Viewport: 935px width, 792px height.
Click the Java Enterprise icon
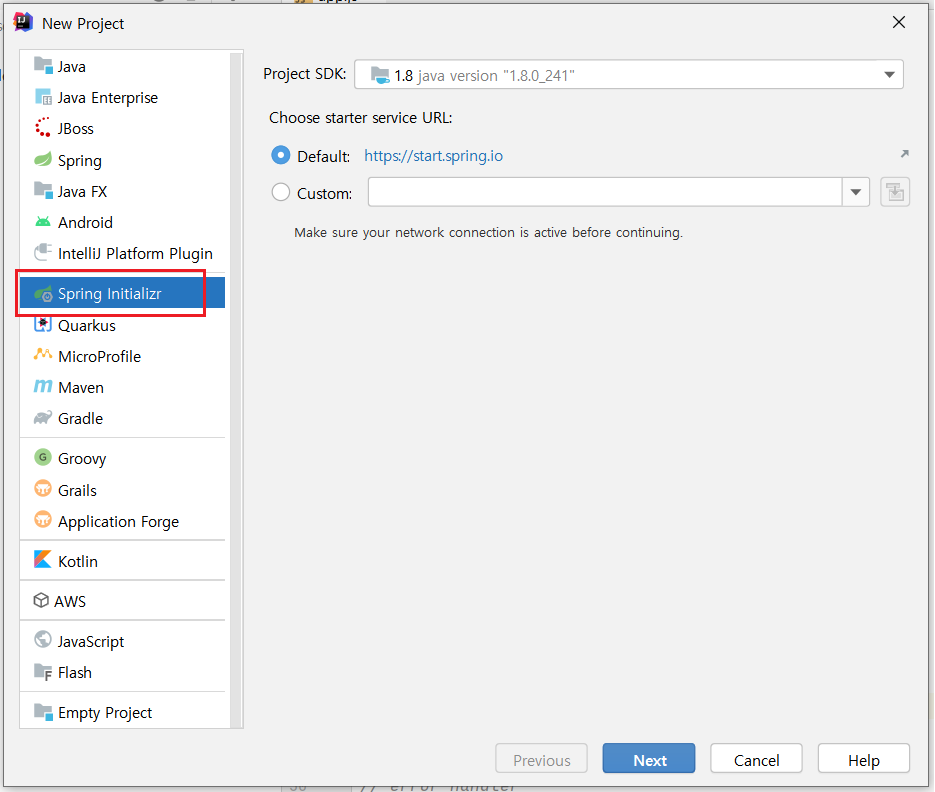coord(43,97)
